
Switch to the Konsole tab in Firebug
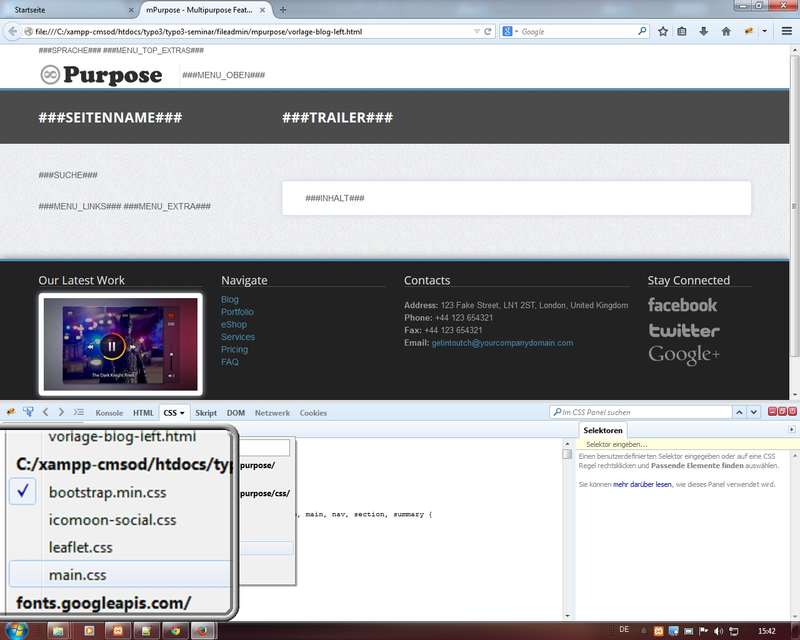109,412
